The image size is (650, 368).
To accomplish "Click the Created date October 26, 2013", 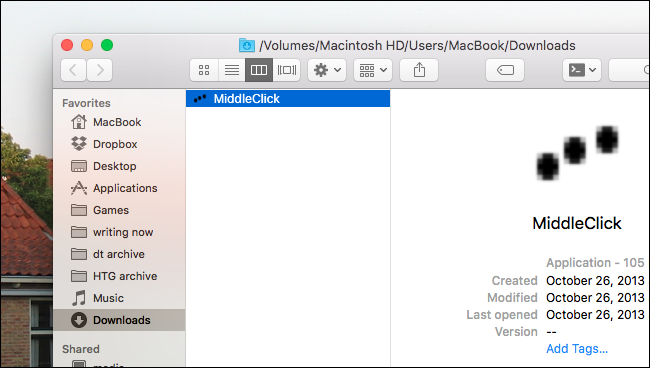I will 595,281.
